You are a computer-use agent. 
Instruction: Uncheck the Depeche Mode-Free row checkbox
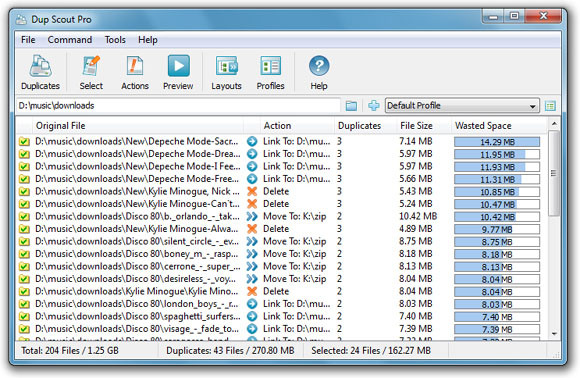pyautogui.click(x=24, y=179)
